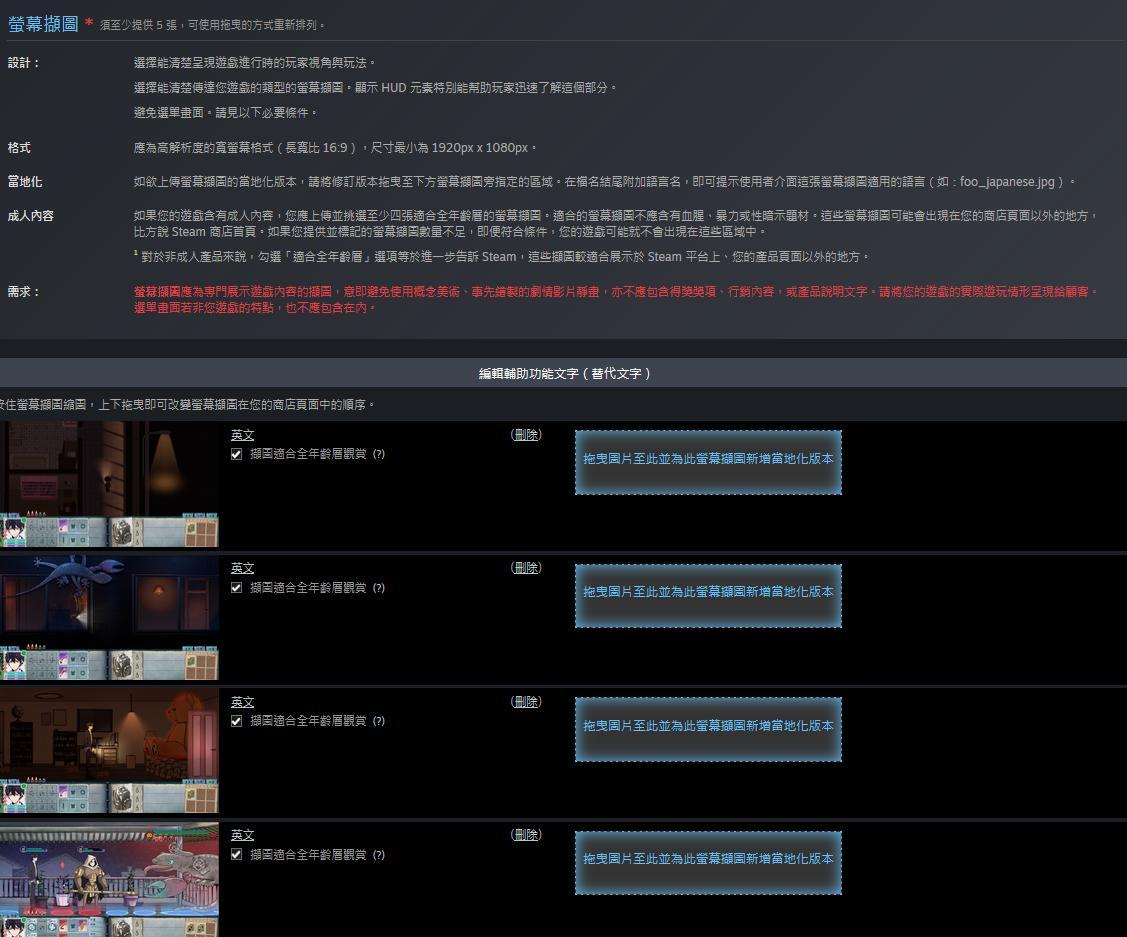This screenshot has height=937, width=1127.
Task: Open the (?) help icon on first screenshot row
Action: pos(378,454)
